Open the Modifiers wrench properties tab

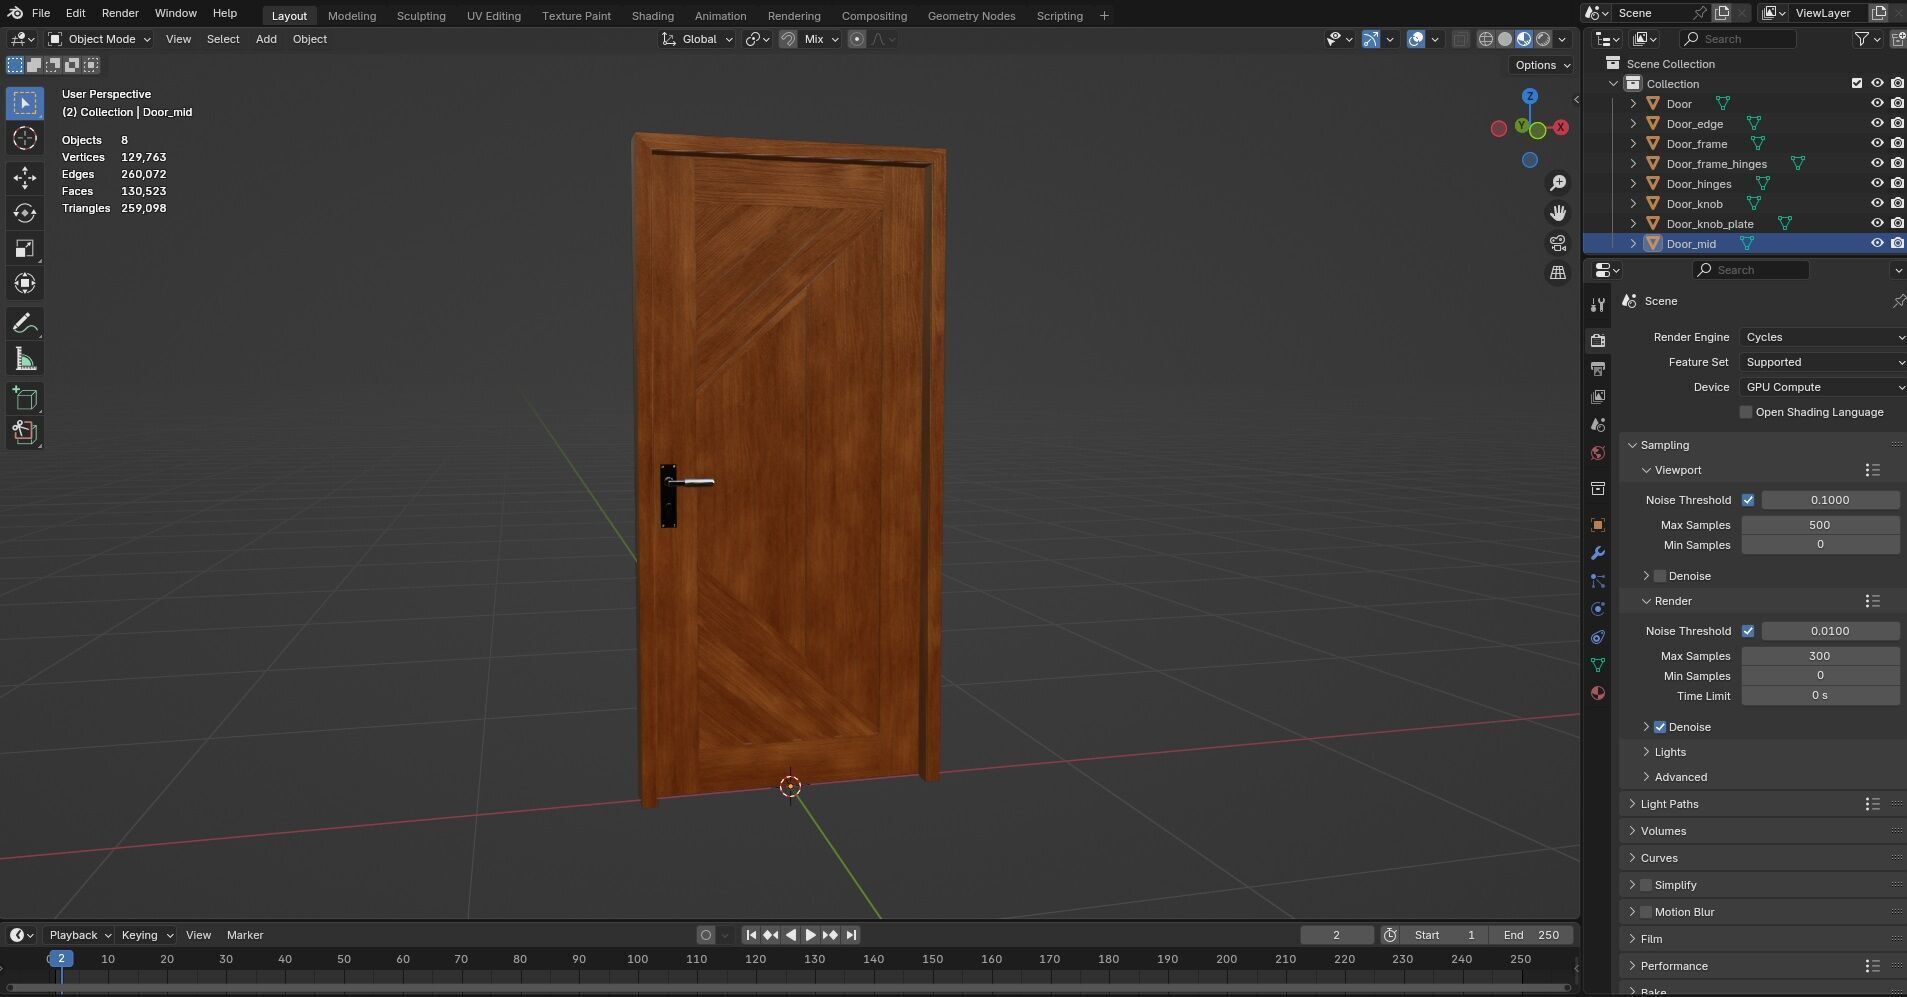coord(1598,553)
